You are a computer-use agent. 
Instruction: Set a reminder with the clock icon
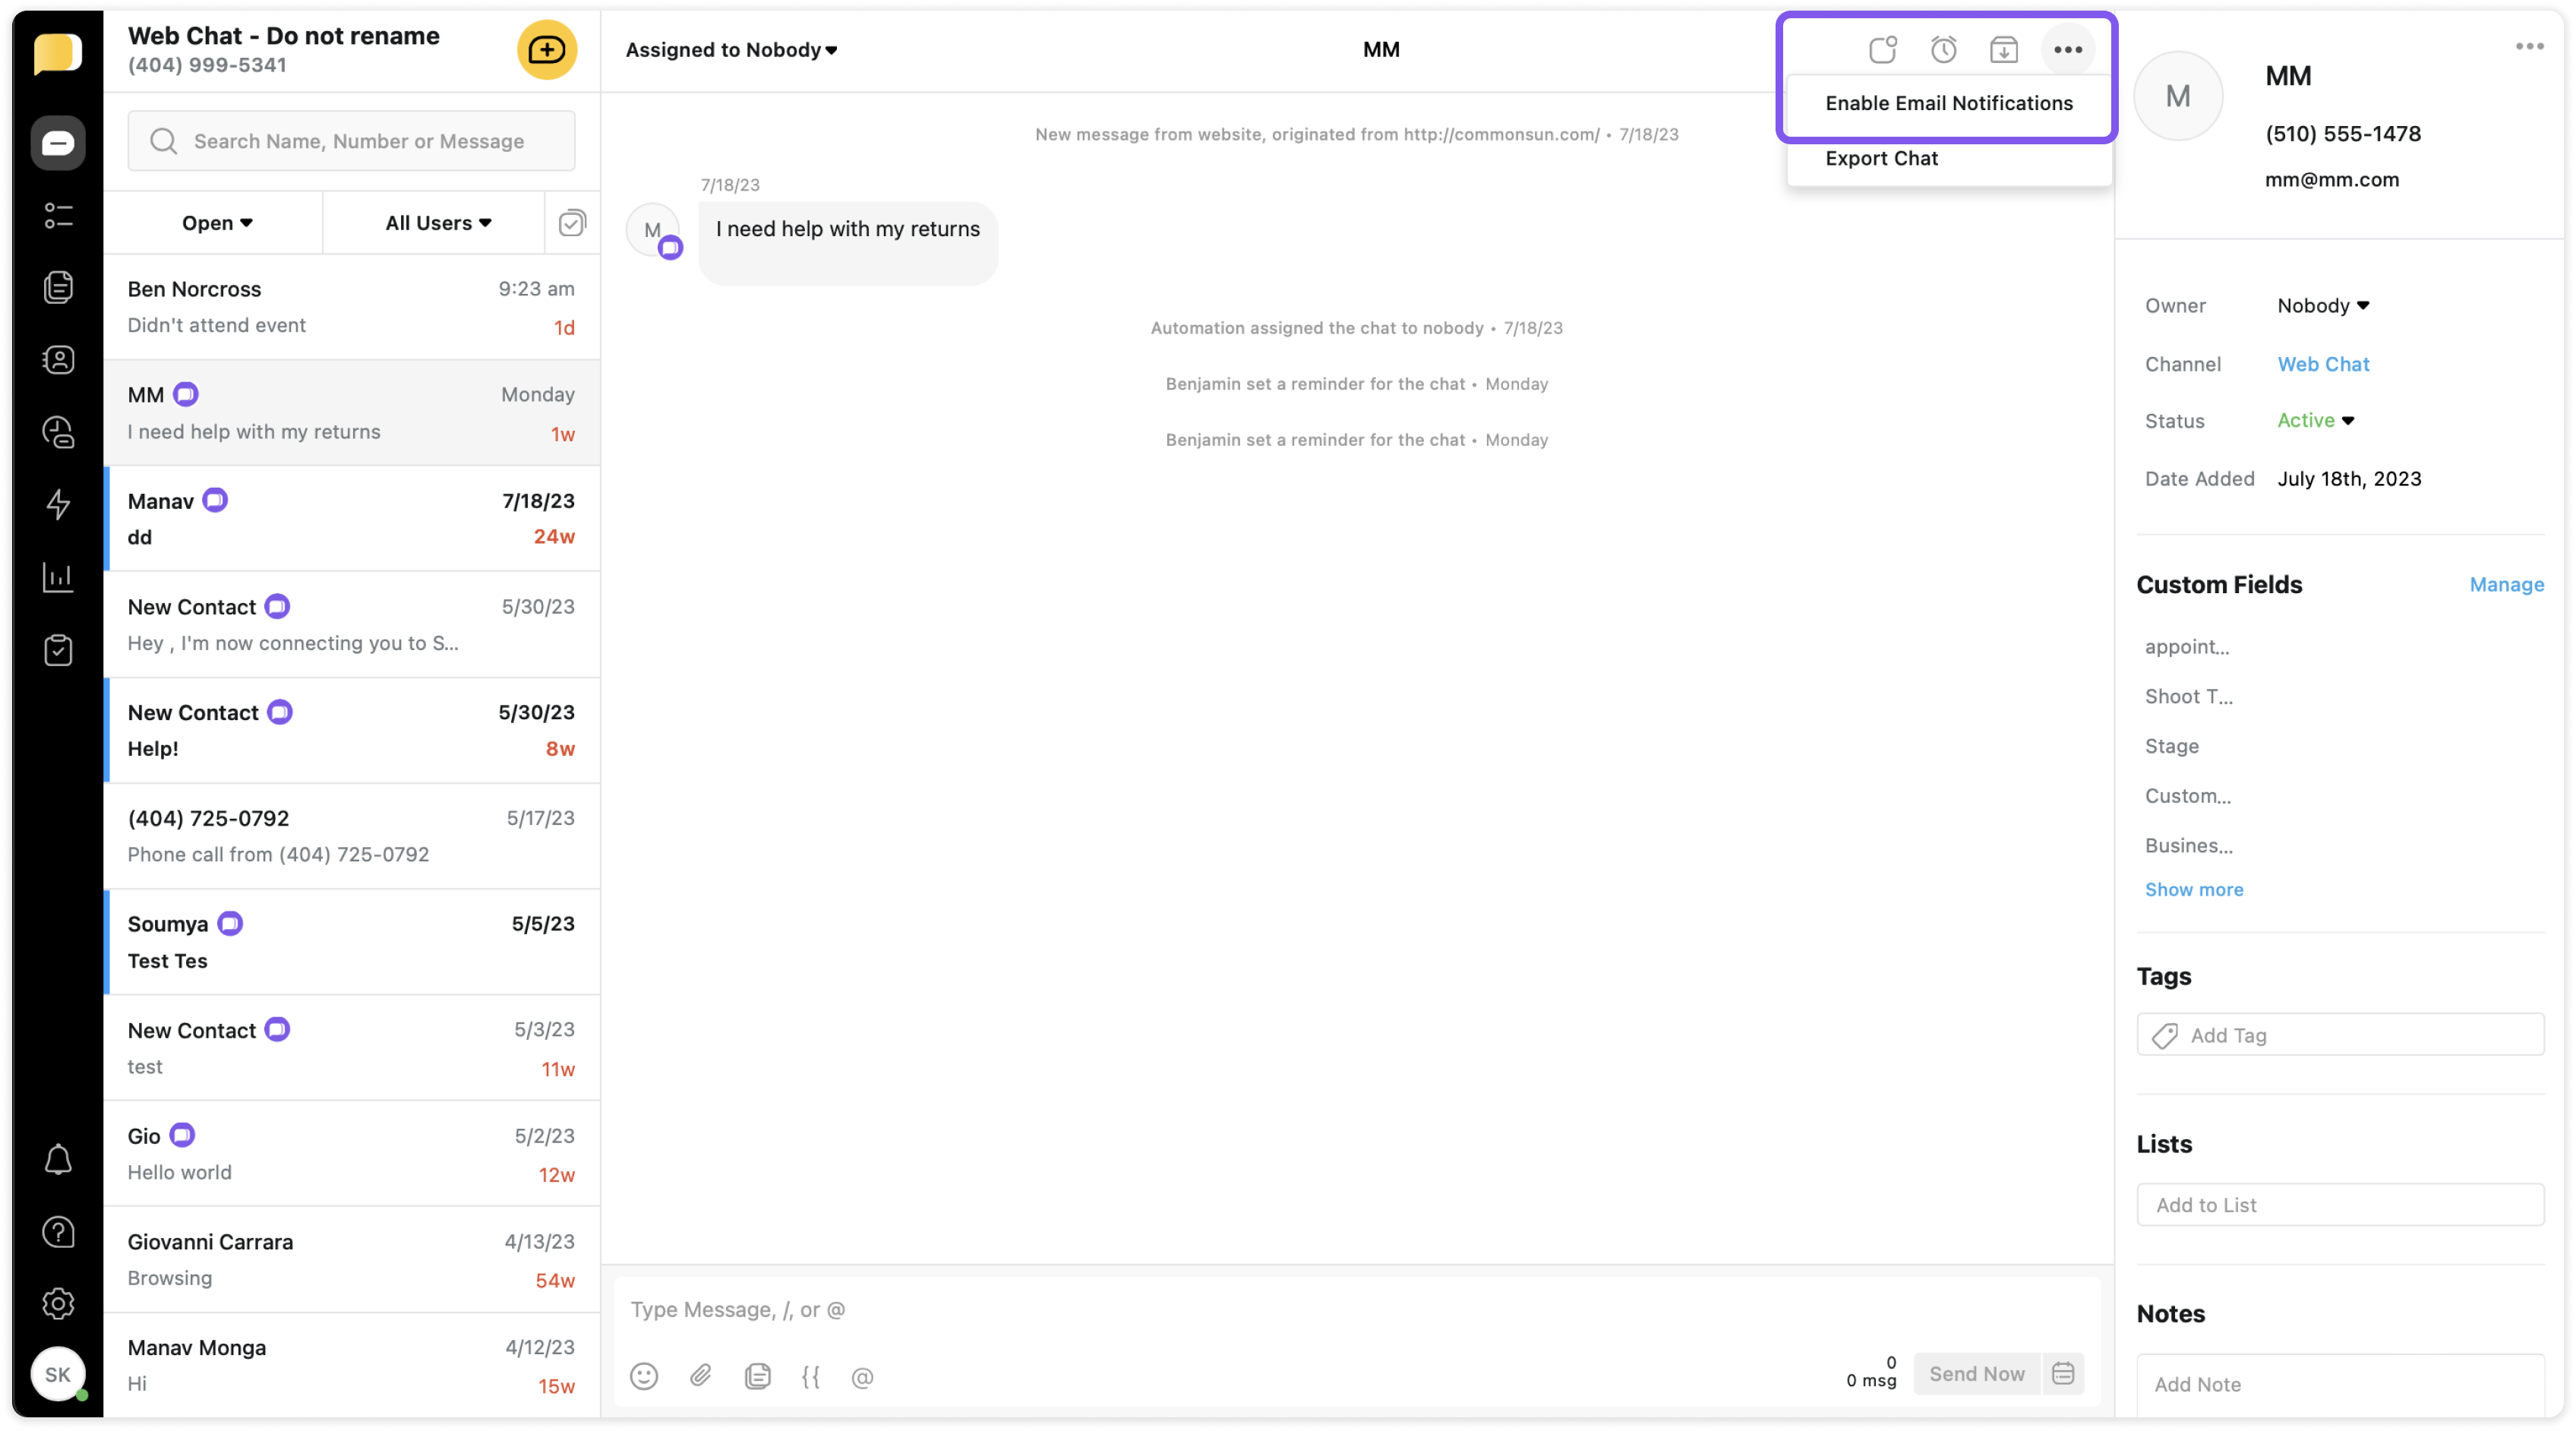1943,49
